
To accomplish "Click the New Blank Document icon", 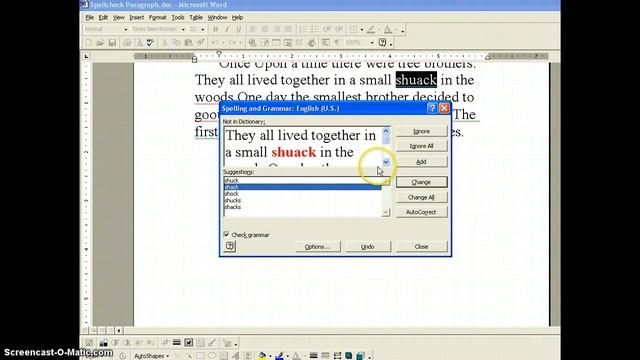I will pos(89,42).
